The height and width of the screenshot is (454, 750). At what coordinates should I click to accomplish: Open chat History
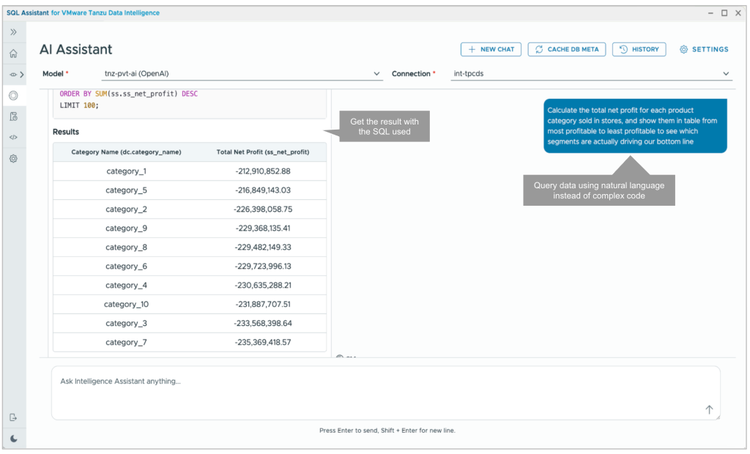click(639, 49)
